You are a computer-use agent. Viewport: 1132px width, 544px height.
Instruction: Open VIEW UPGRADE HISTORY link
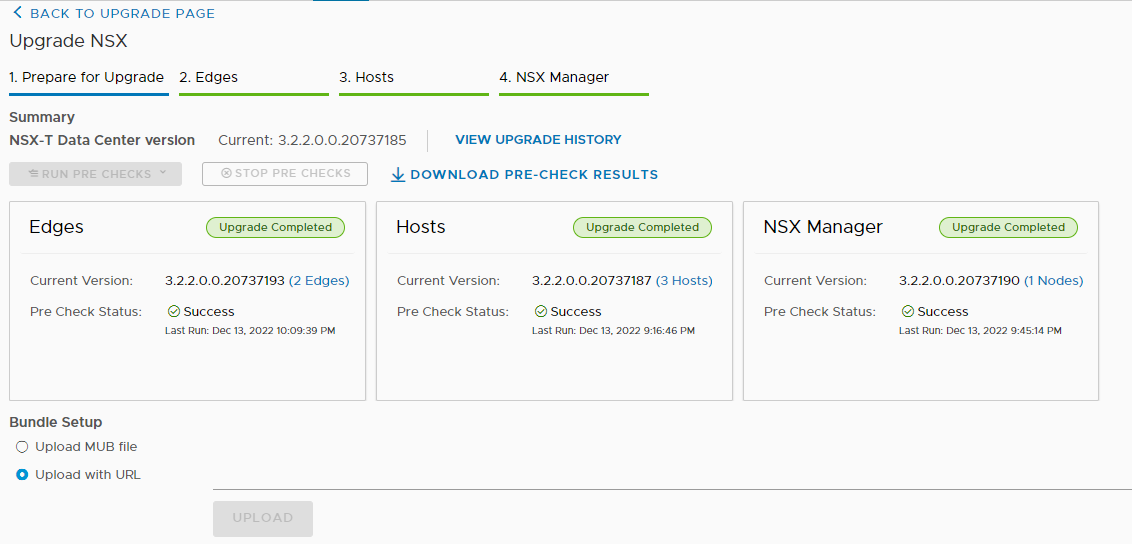[539, 140]
